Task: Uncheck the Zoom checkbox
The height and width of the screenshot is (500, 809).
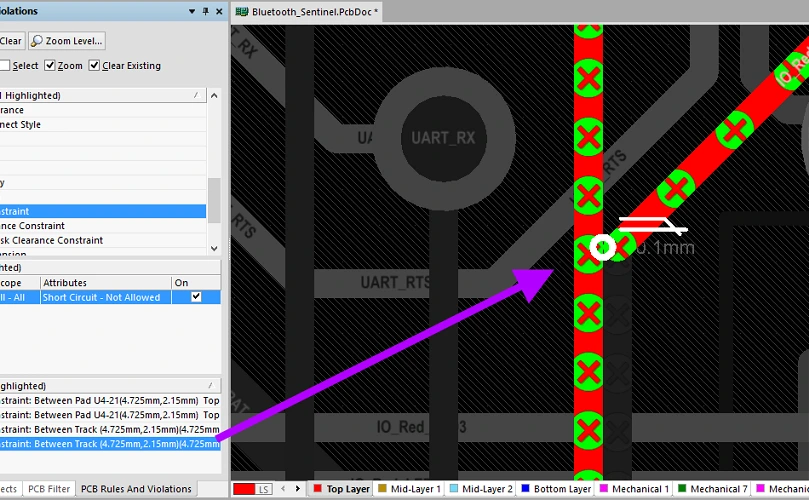Action: (x=50, y=66)
